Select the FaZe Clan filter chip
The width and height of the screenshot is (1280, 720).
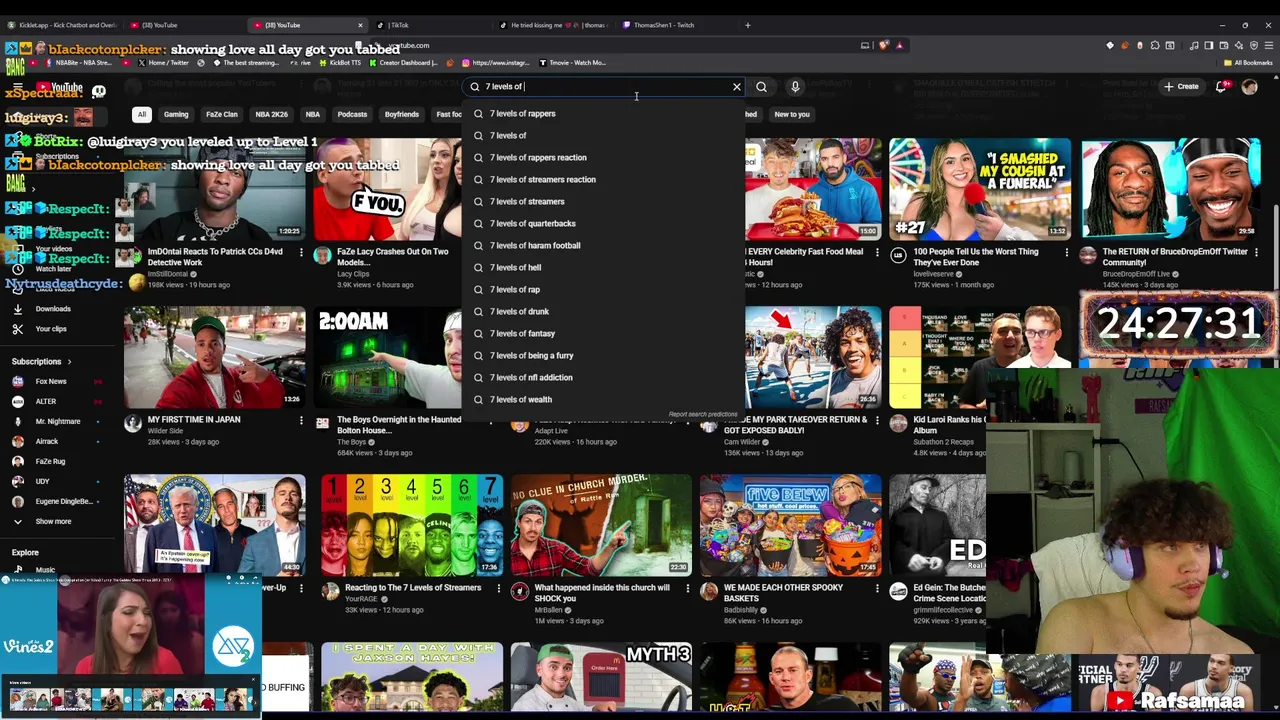tap(222, 114)
